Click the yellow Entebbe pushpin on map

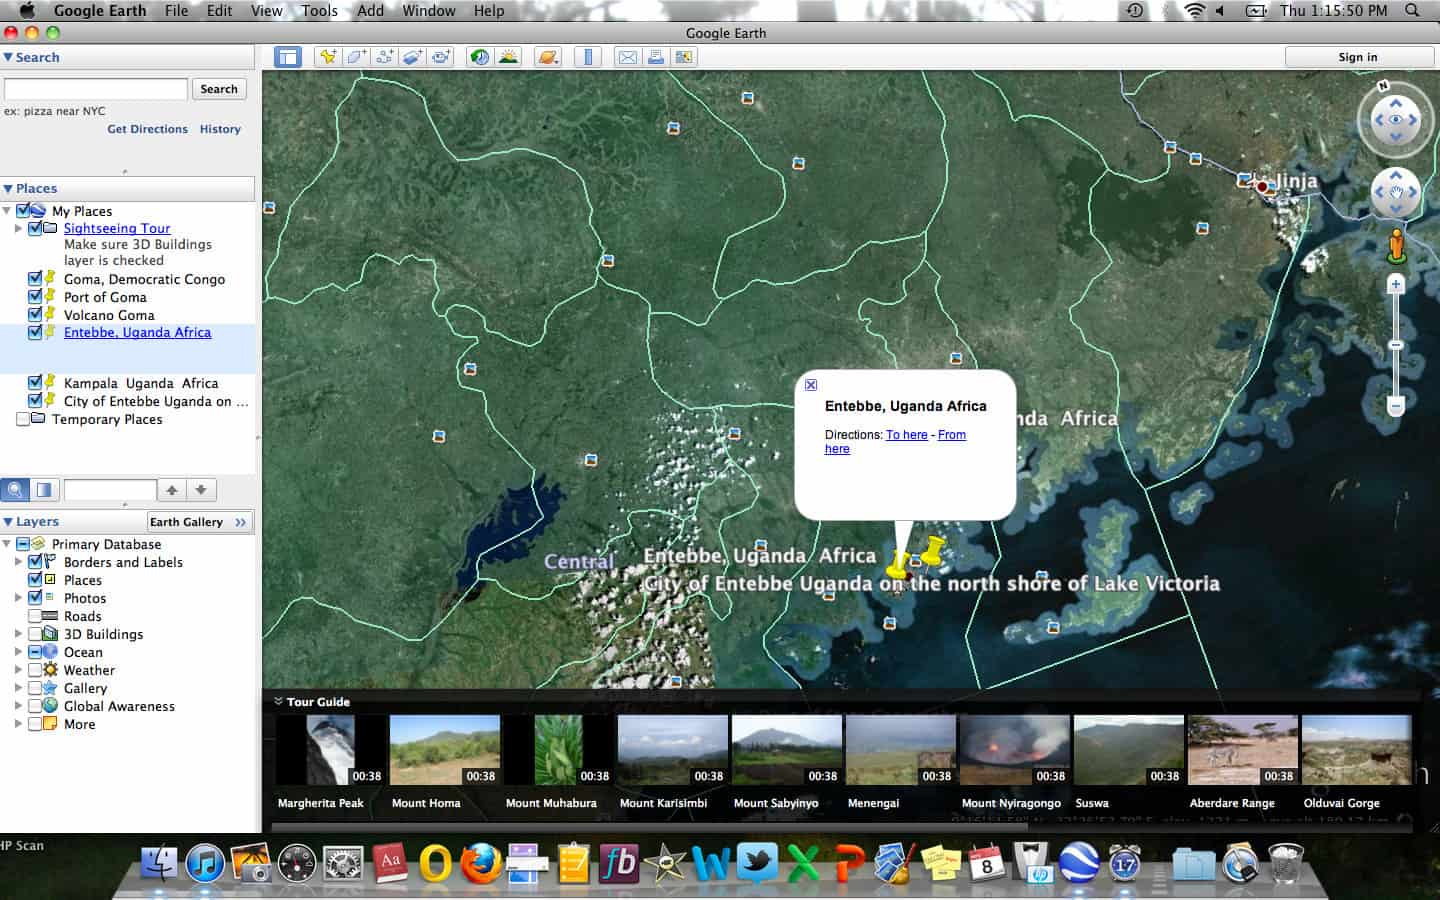point(897,565)
